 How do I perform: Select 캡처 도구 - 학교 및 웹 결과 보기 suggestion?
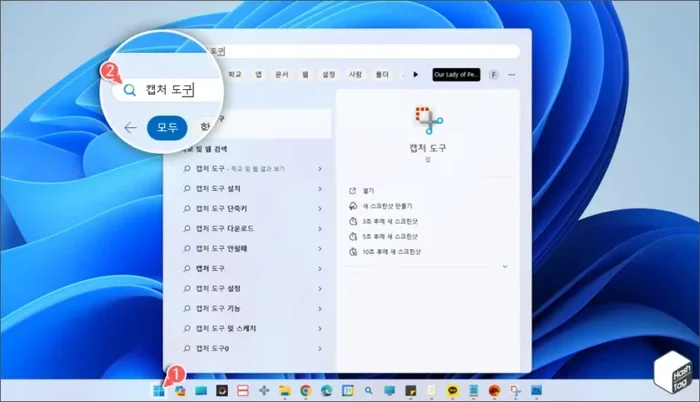tap(253, 169)
